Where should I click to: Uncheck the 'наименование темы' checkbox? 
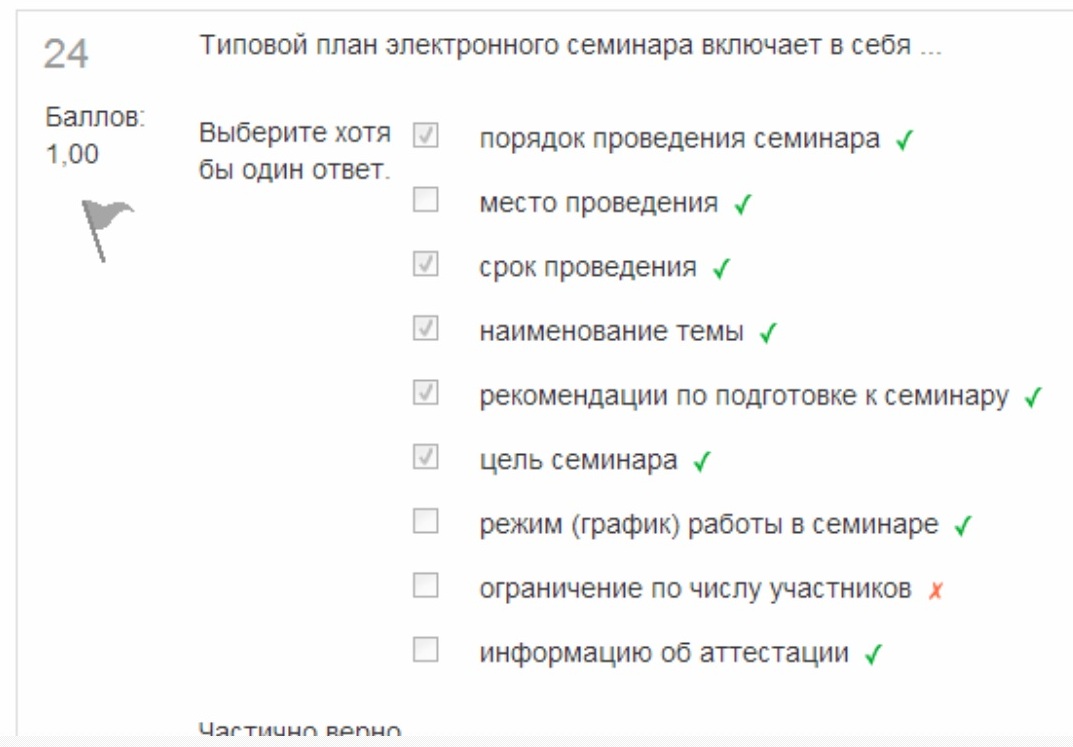tap(426, 328)
